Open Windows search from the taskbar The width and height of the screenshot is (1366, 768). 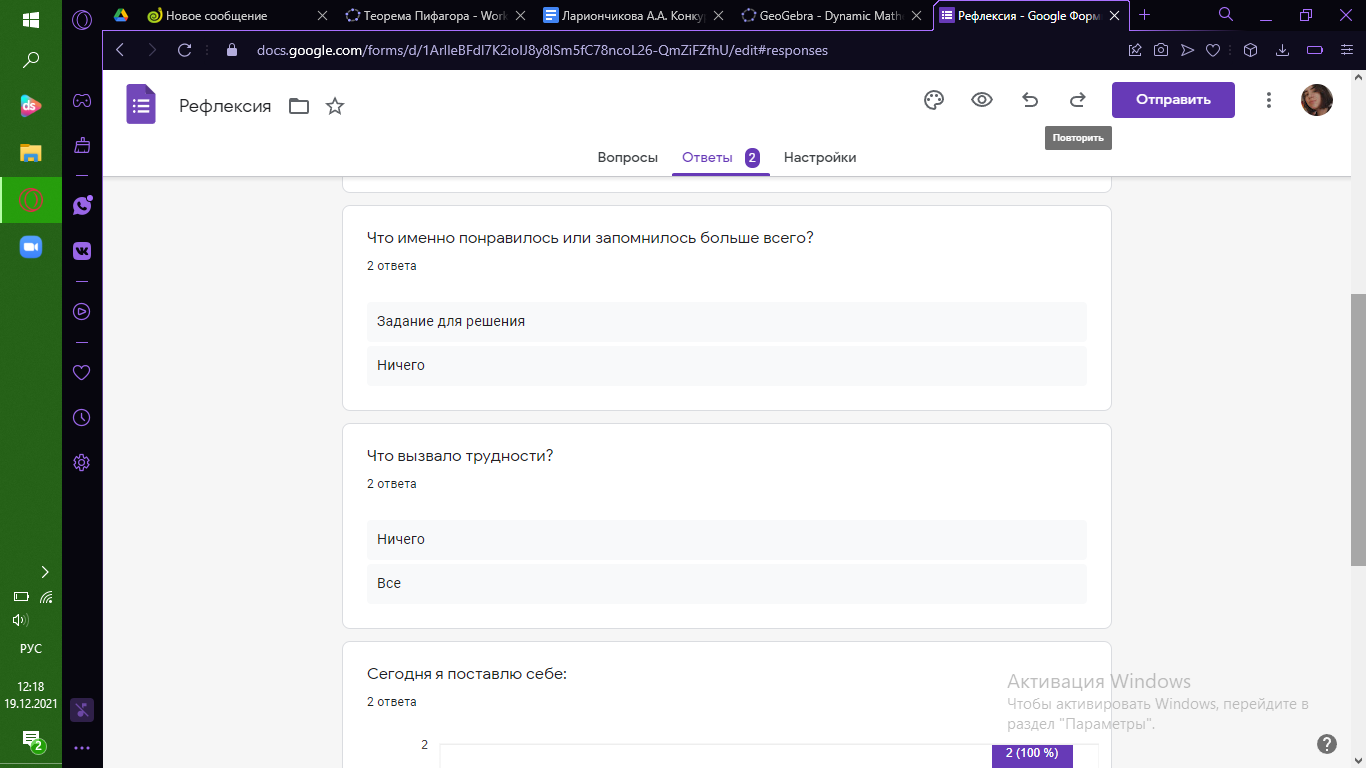click(x=31, y=61)
